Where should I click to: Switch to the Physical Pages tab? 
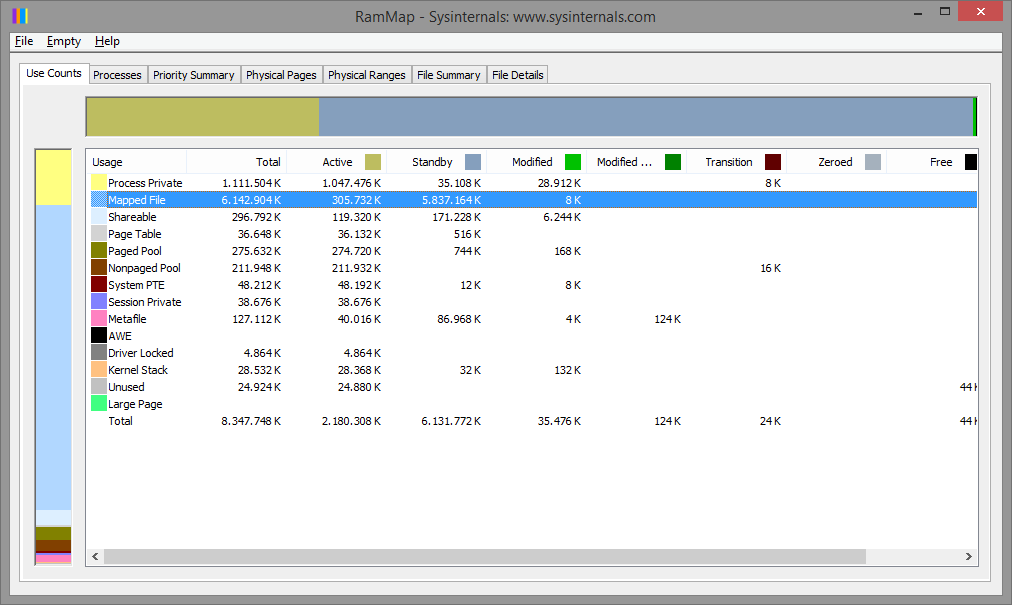pyautogui.click(x=281, y=75)
